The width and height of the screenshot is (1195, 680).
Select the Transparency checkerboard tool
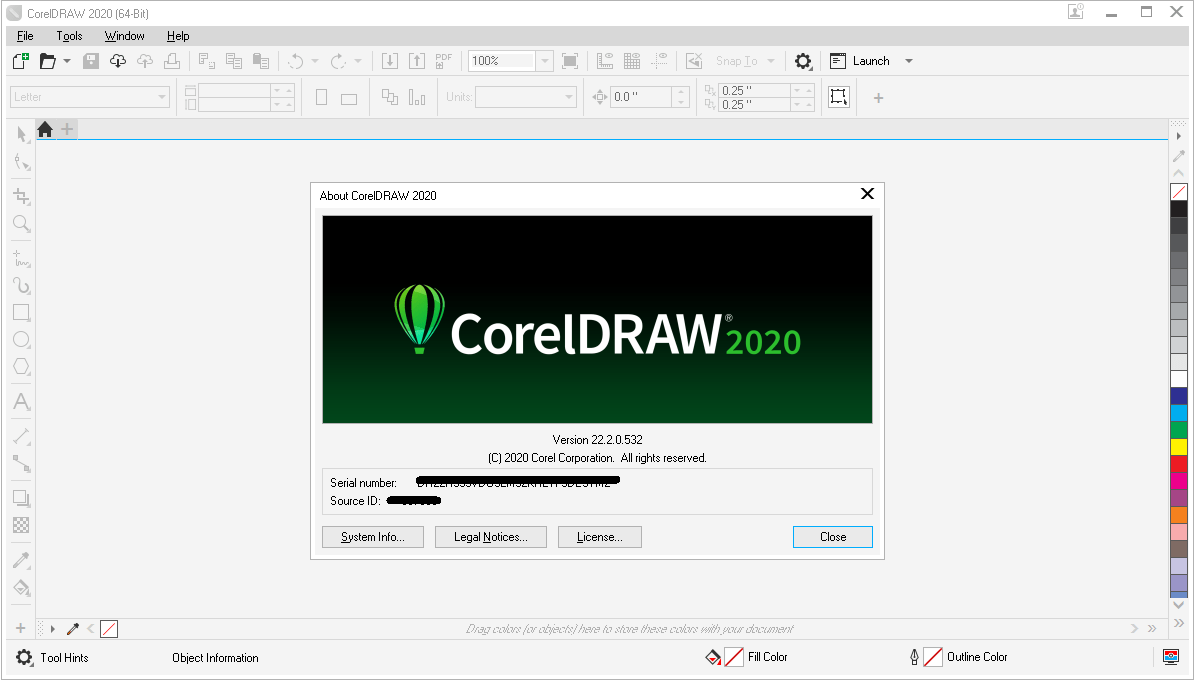coord(21,525)
